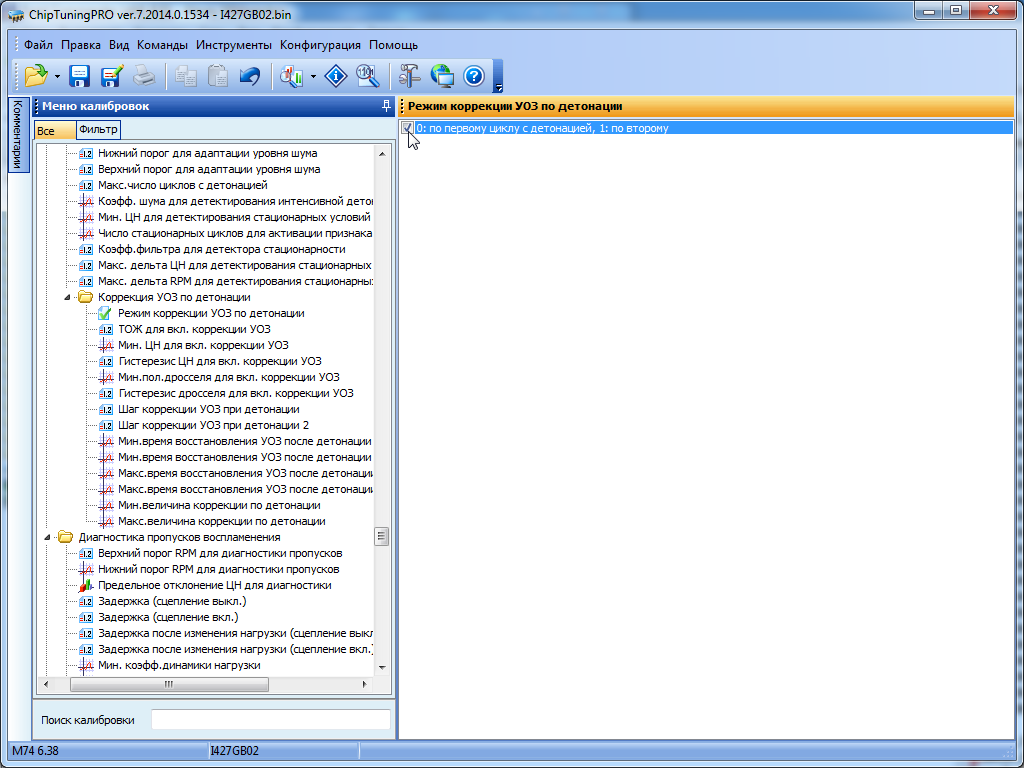Image resolution: width=1024 pixels, height=768 pixels.
Task: Toggle the detonation cycle mode checkbox
Action: [x=408, y=128]
